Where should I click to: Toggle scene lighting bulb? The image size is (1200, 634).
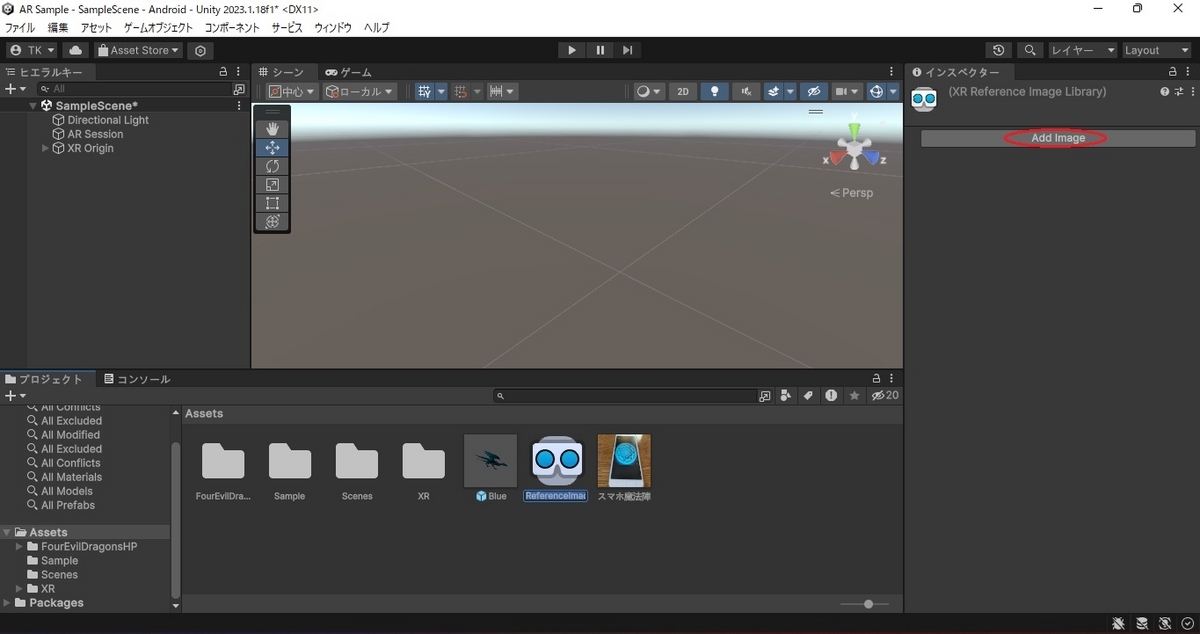714,91
